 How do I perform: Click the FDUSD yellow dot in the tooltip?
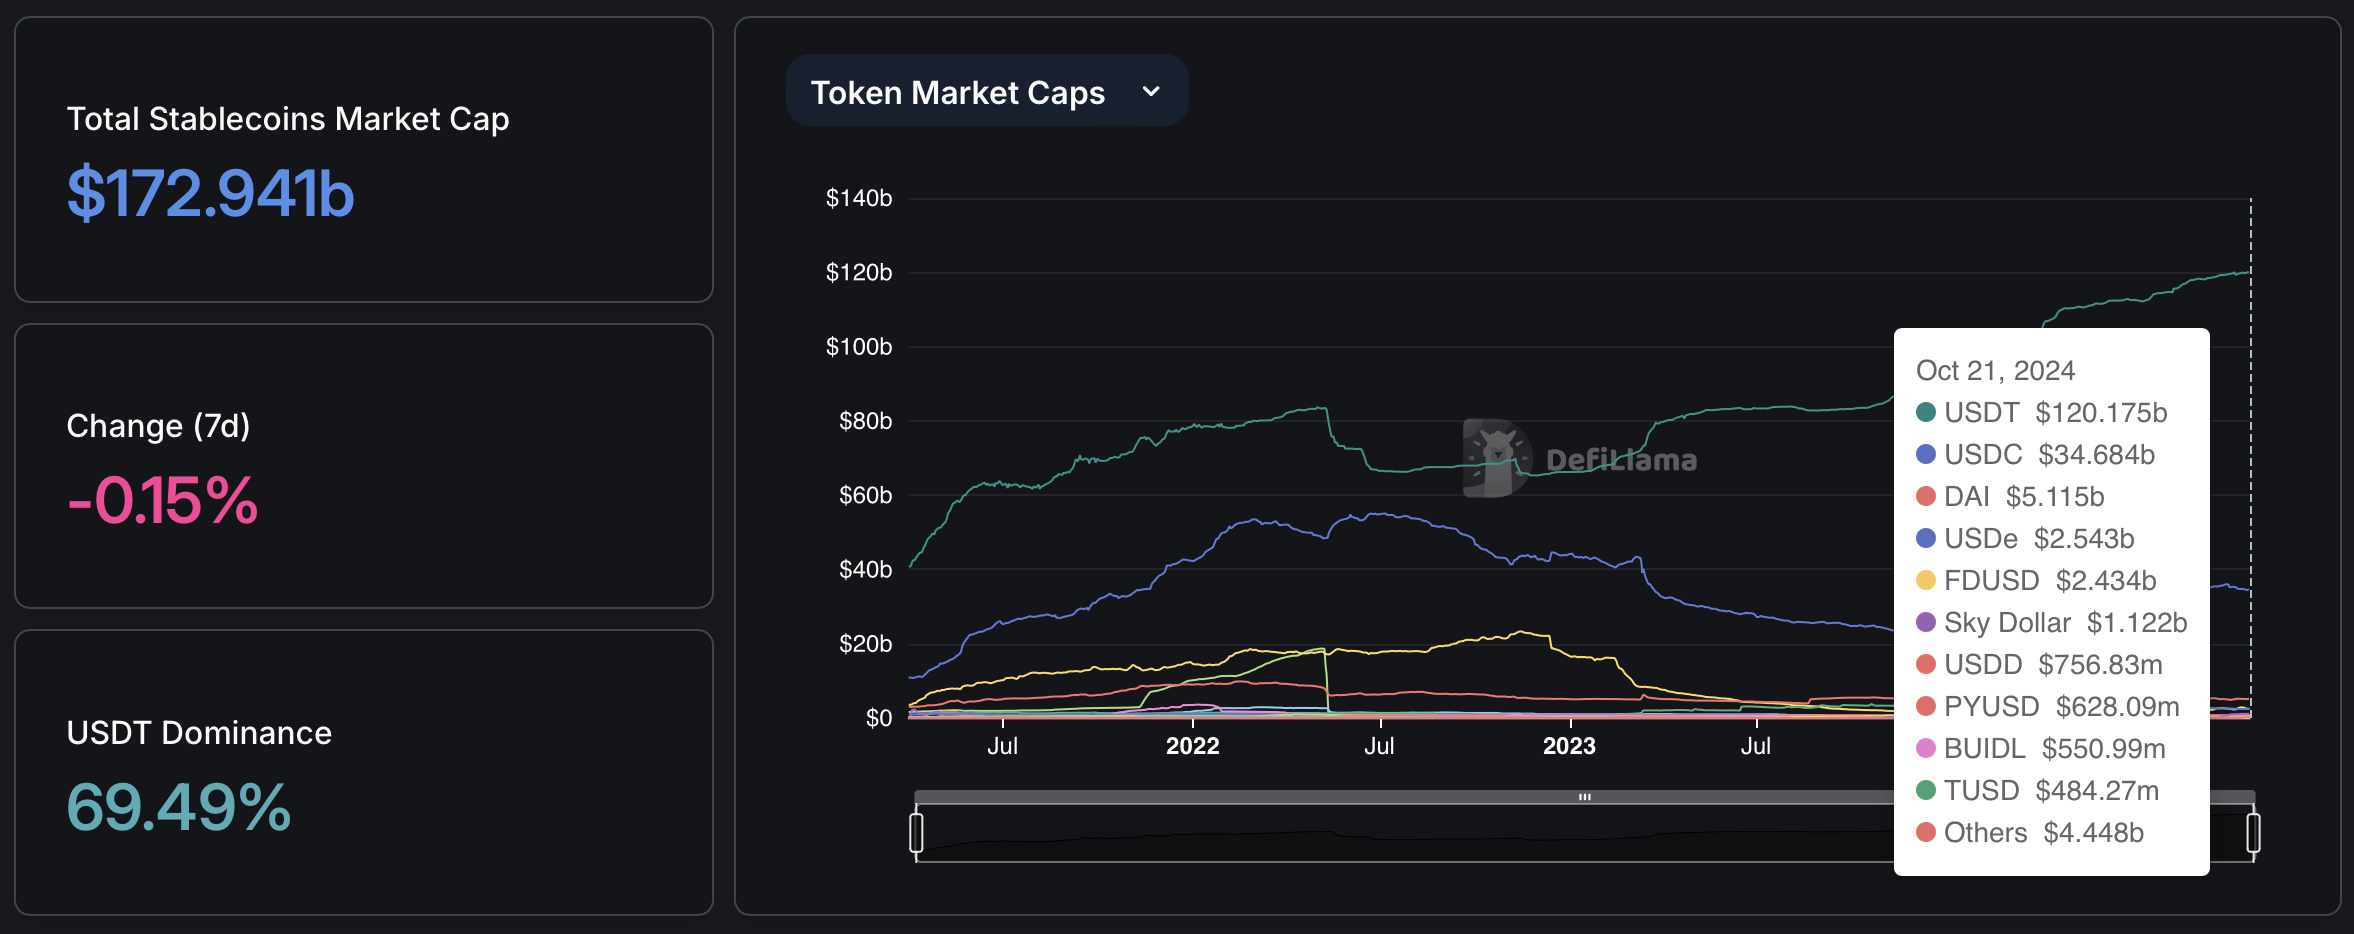coord(1926,581)
